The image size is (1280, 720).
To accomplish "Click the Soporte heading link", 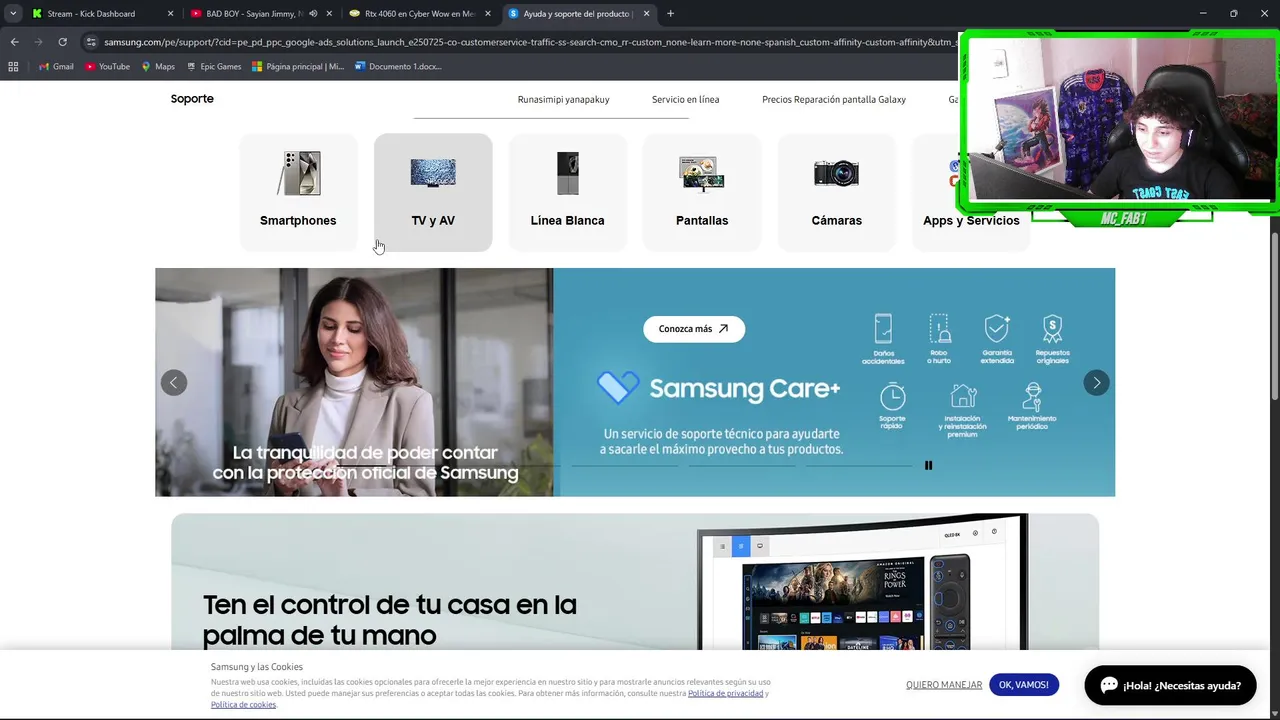I will pyautogui.click(x=192, y=99).
